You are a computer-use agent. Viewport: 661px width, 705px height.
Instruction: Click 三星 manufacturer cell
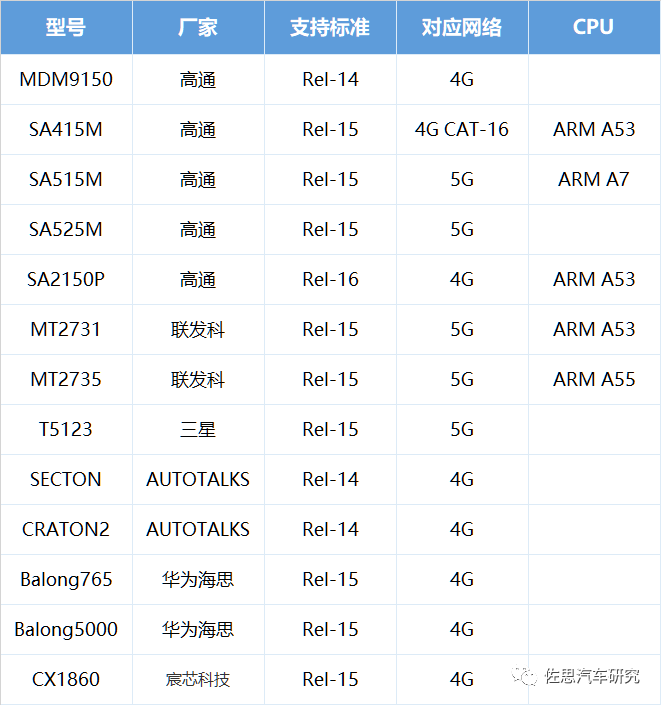pyautogui.click(x=198, y=429)
